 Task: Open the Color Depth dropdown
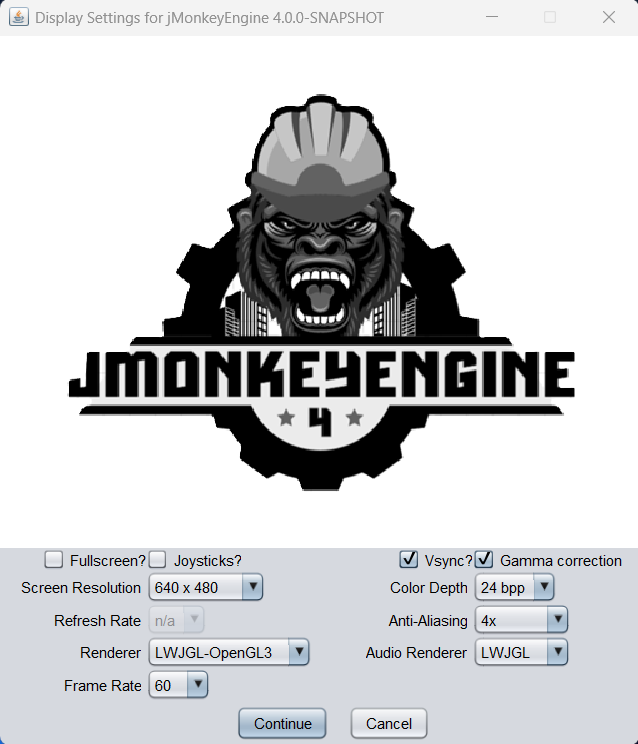coord(514,587)
